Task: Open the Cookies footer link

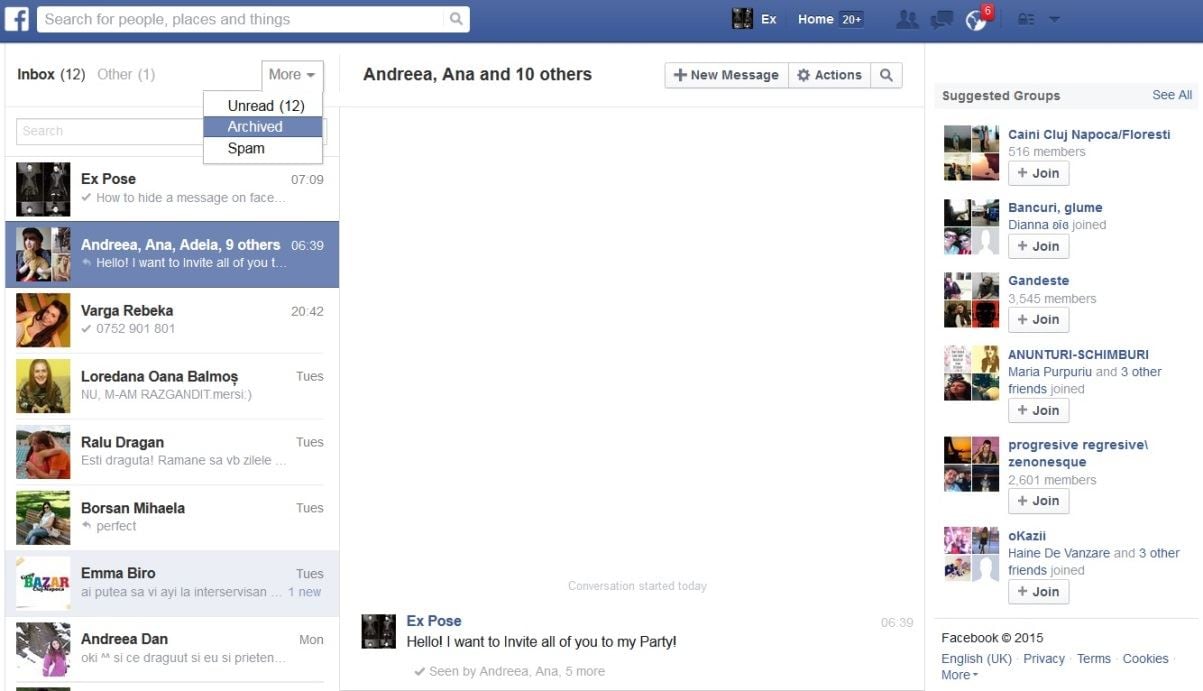Action: pyautogui.click(x=1146, y=659)
